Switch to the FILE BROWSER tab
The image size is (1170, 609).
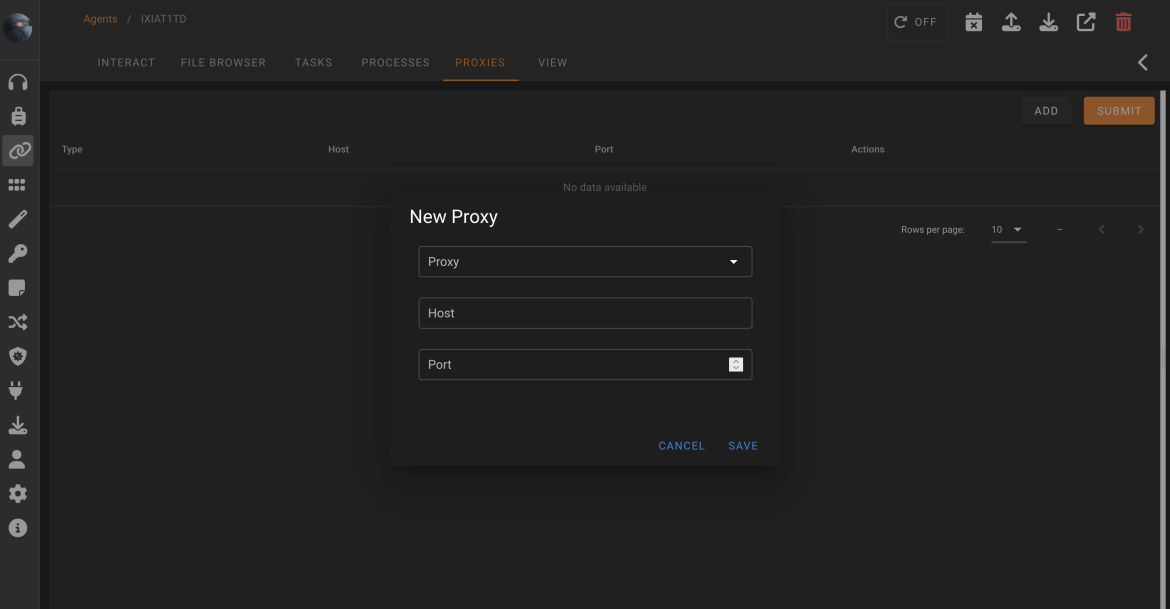click(223, 62)
